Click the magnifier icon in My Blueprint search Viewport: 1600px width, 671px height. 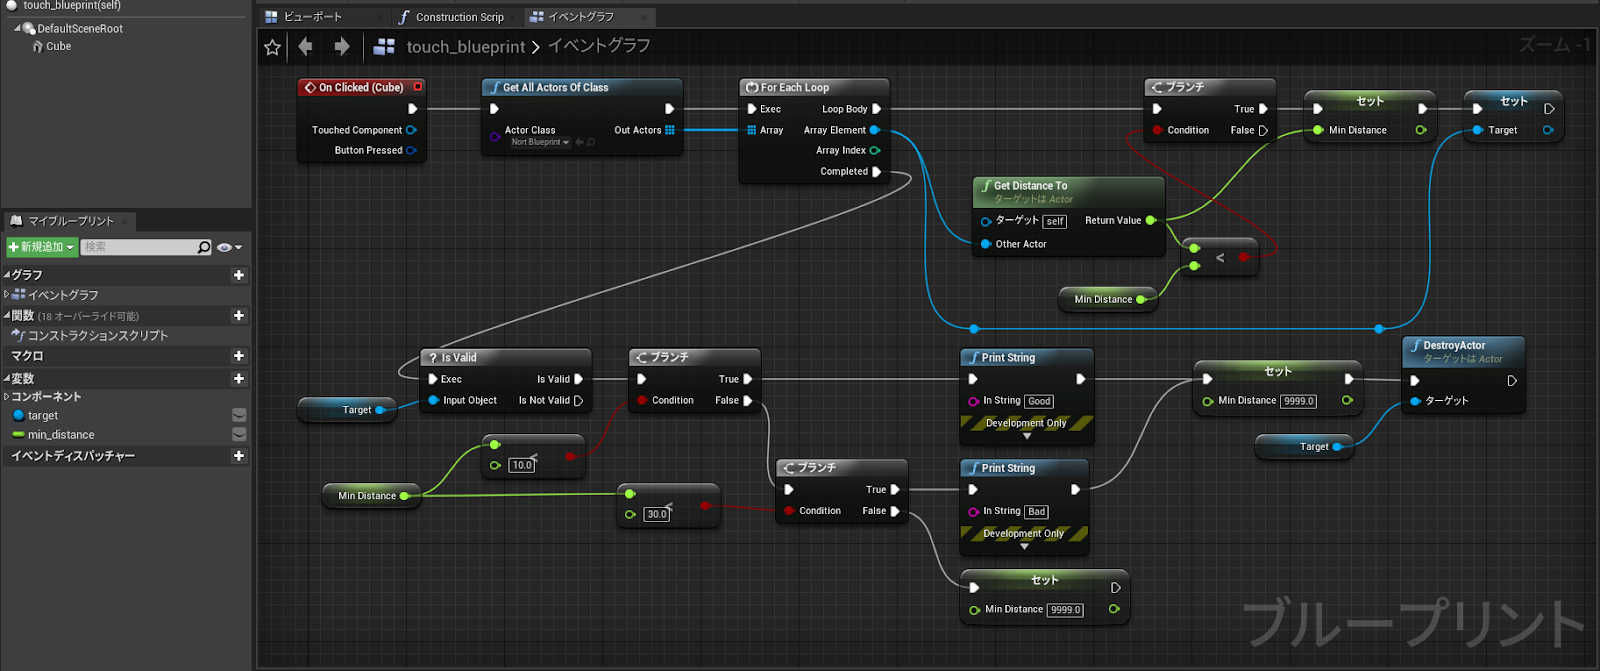click(204, 247)
